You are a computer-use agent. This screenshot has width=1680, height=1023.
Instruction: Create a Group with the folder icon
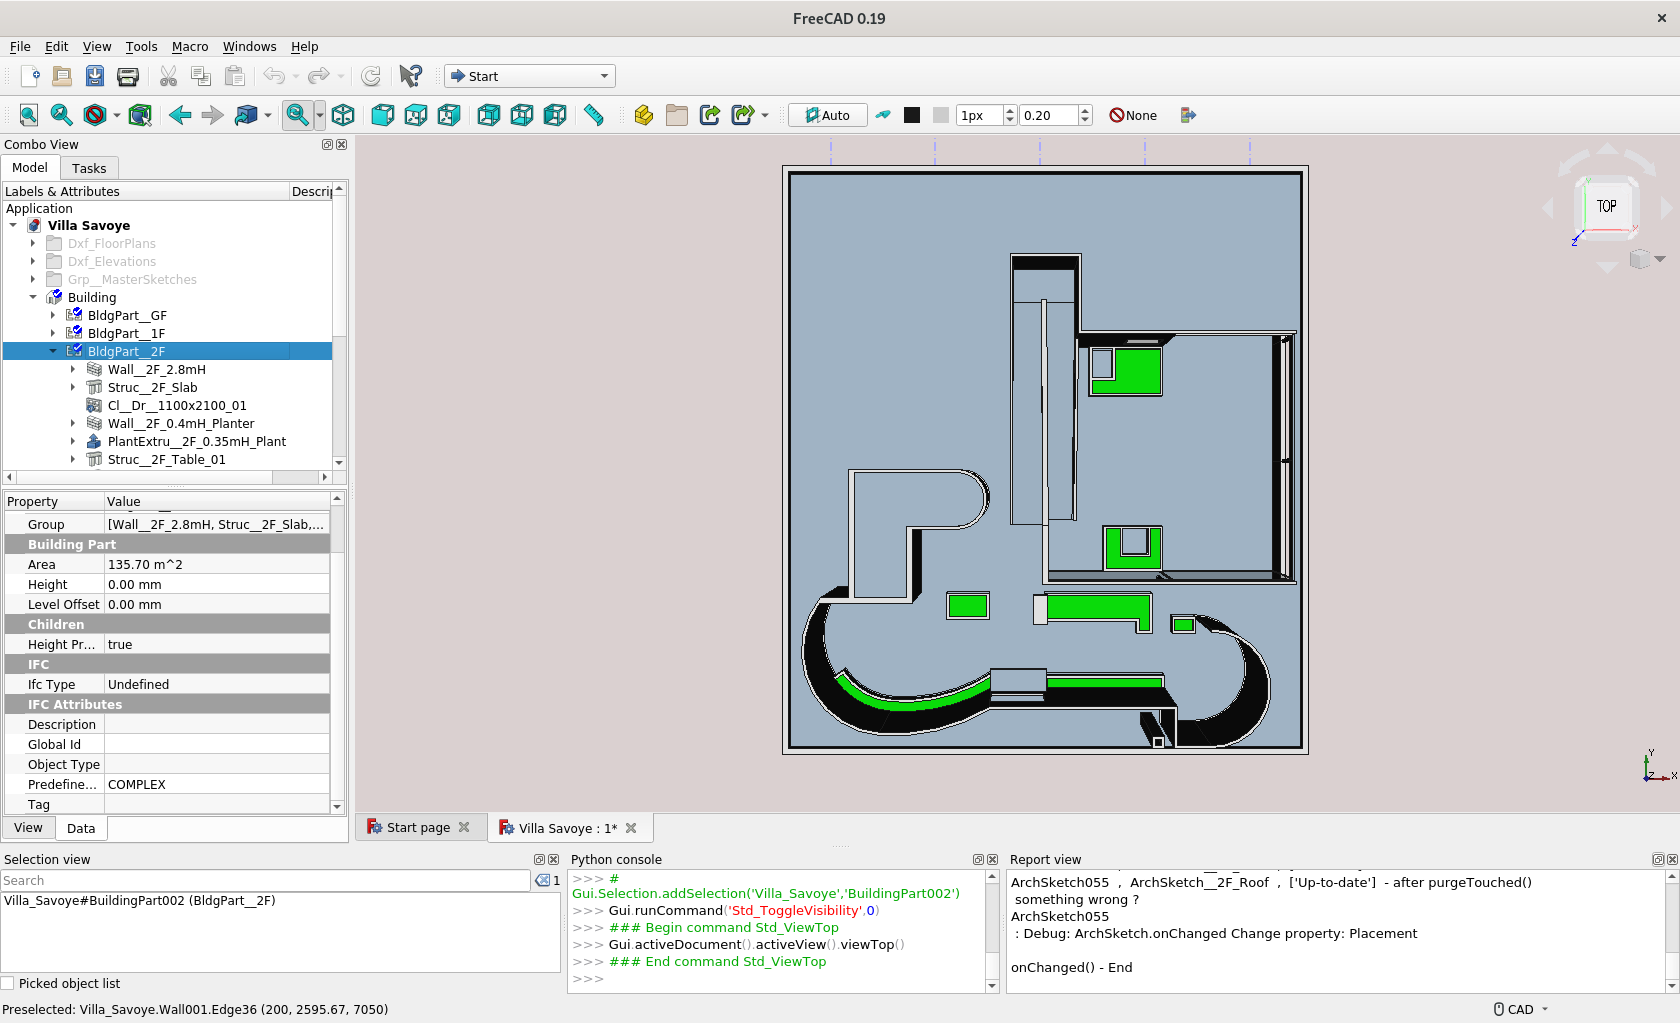pyautogui.click(x=677, y=115)
